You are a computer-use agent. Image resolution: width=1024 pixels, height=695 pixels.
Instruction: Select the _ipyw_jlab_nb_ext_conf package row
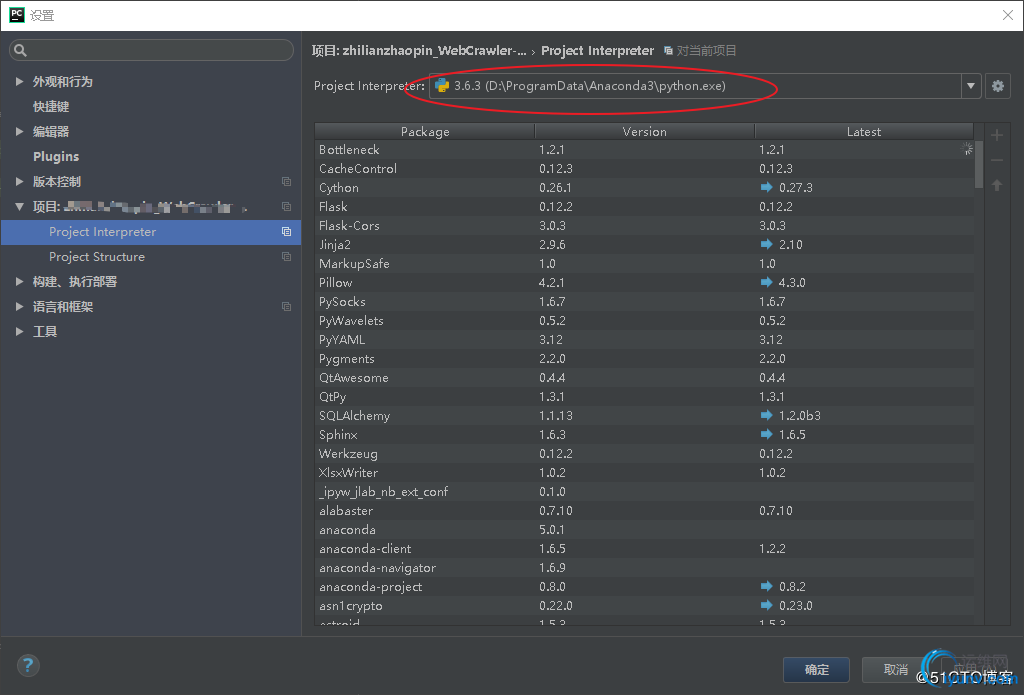644,491
